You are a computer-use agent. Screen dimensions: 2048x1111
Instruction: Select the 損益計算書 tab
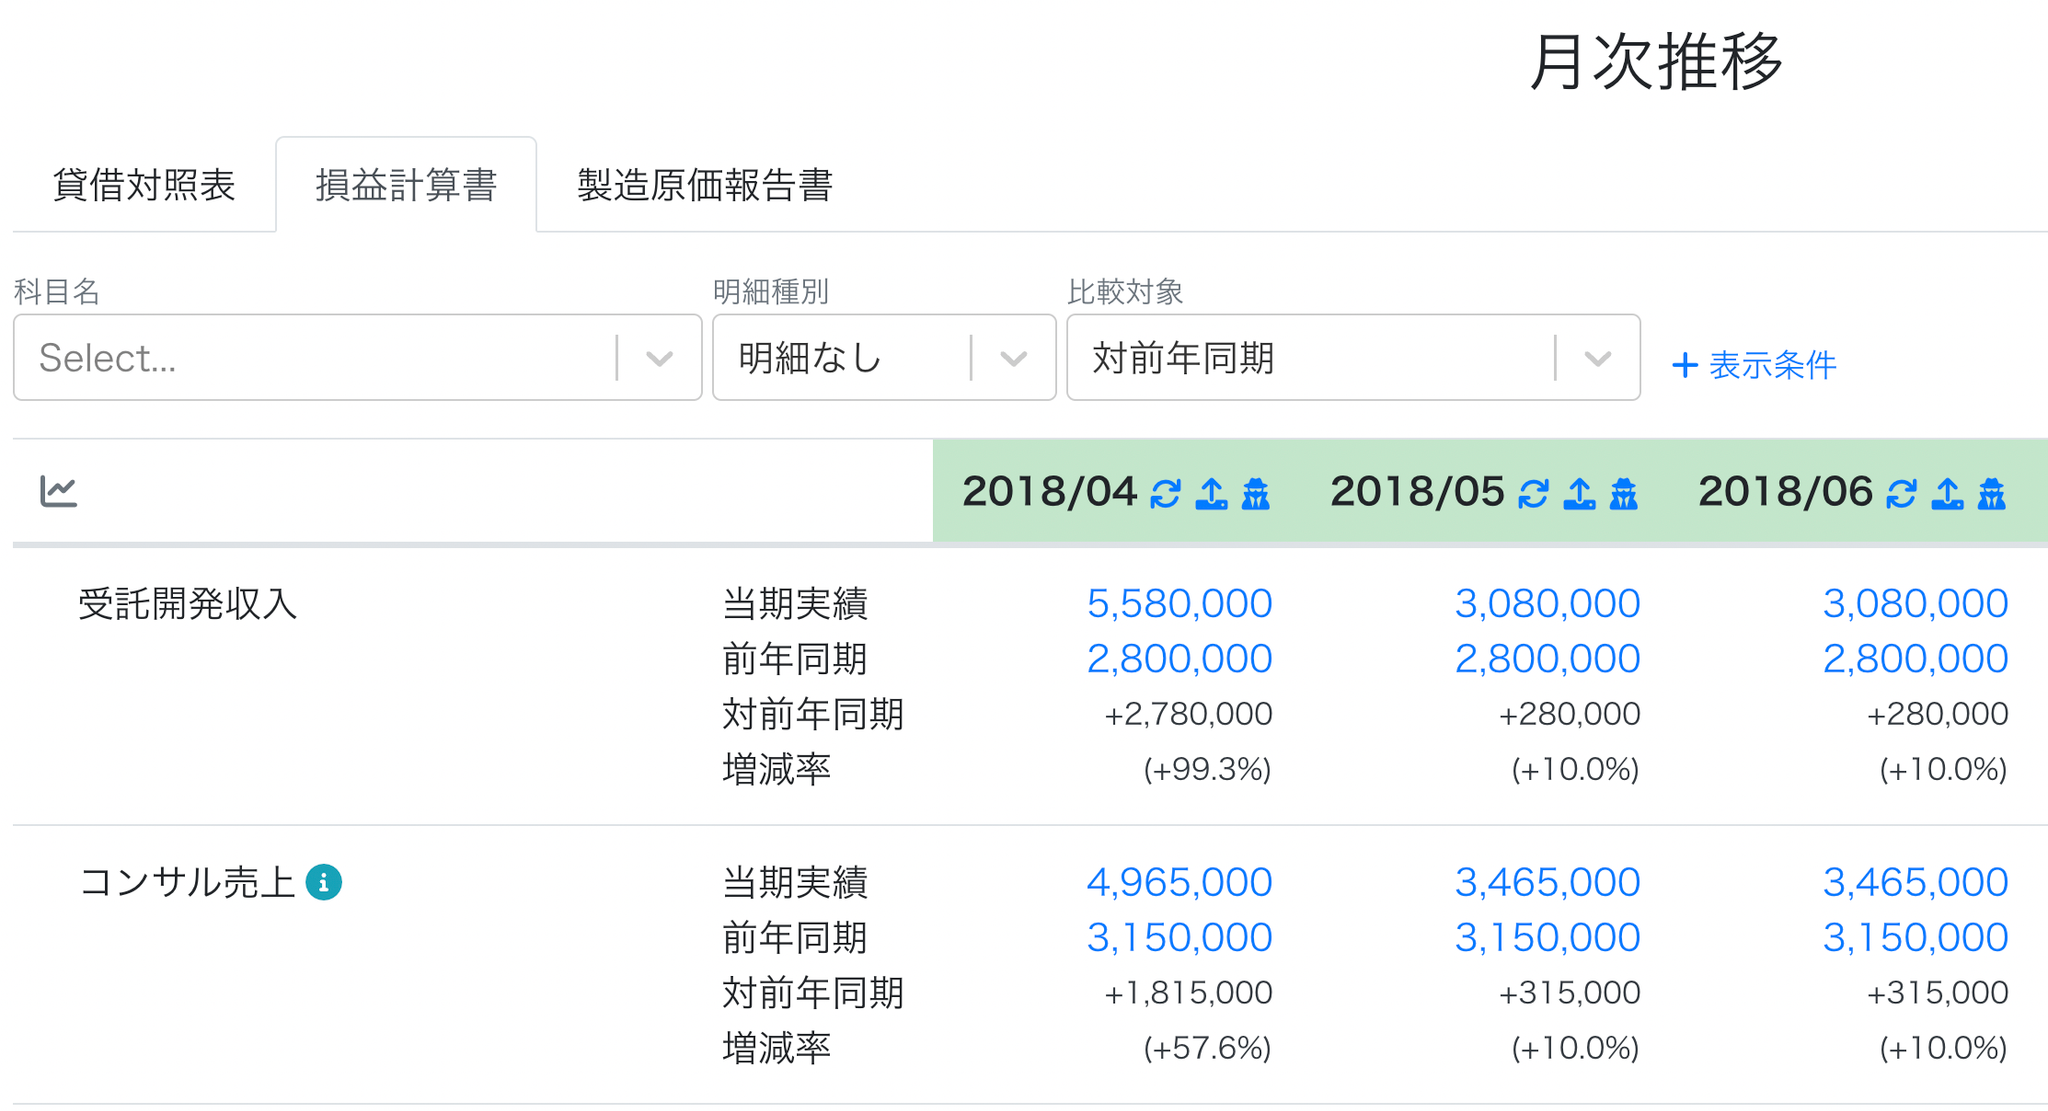(x=406, y=185)
